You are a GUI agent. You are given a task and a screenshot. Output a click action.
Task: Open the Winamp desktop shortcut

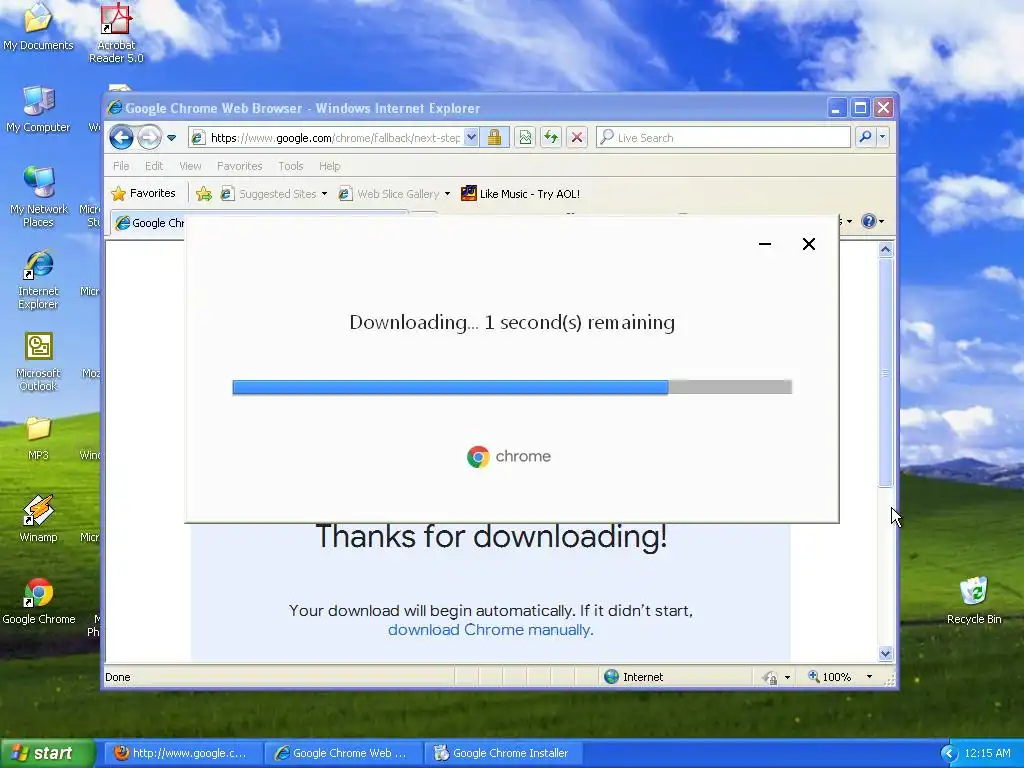pyautogui.click(x=38, y=519)
